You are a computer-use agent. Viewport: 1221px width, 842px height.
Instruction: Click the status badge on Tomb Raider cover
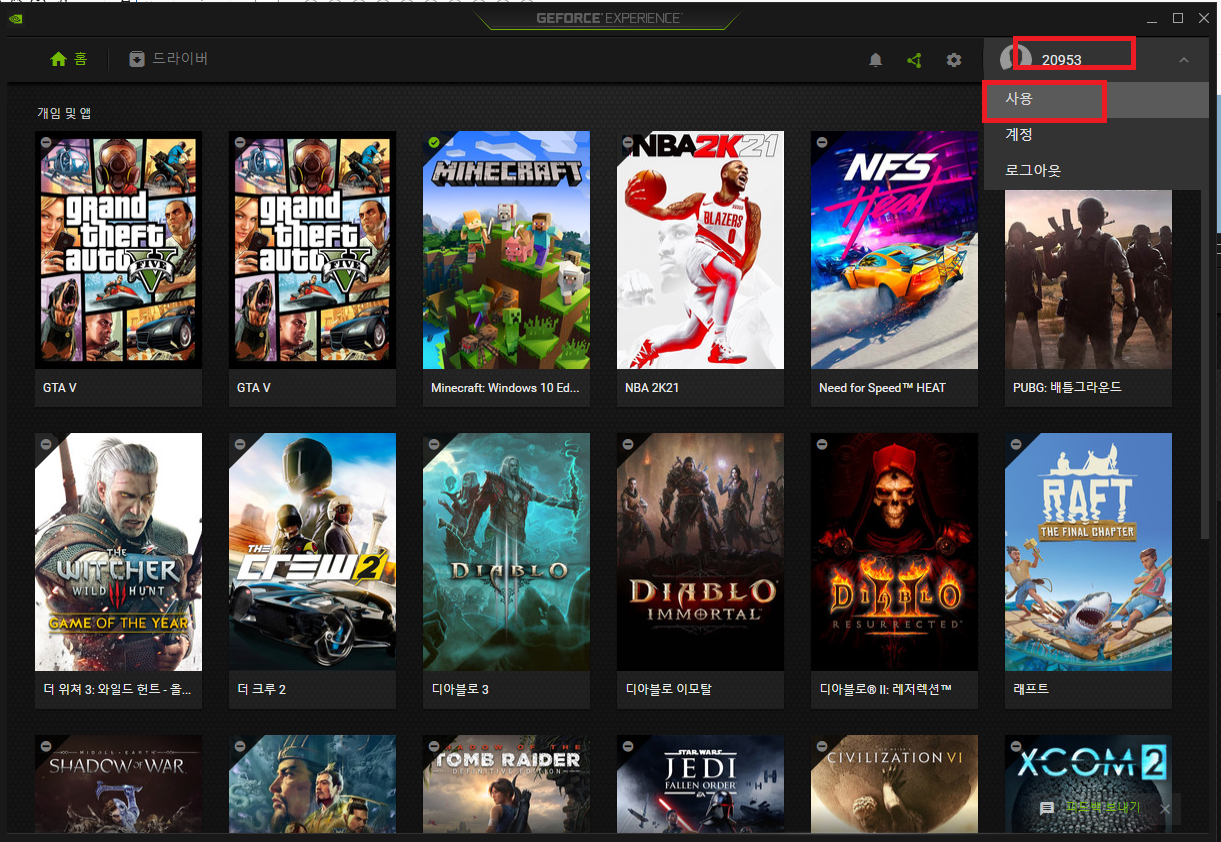pyautogui.click(x=434, y=747)
